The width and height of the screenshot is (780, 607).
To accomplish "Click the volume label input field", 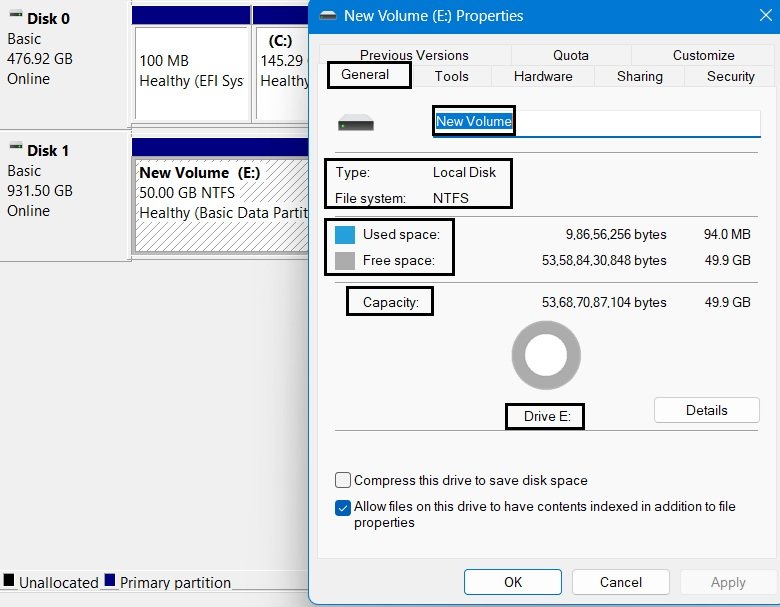I will tap(596, 122).
